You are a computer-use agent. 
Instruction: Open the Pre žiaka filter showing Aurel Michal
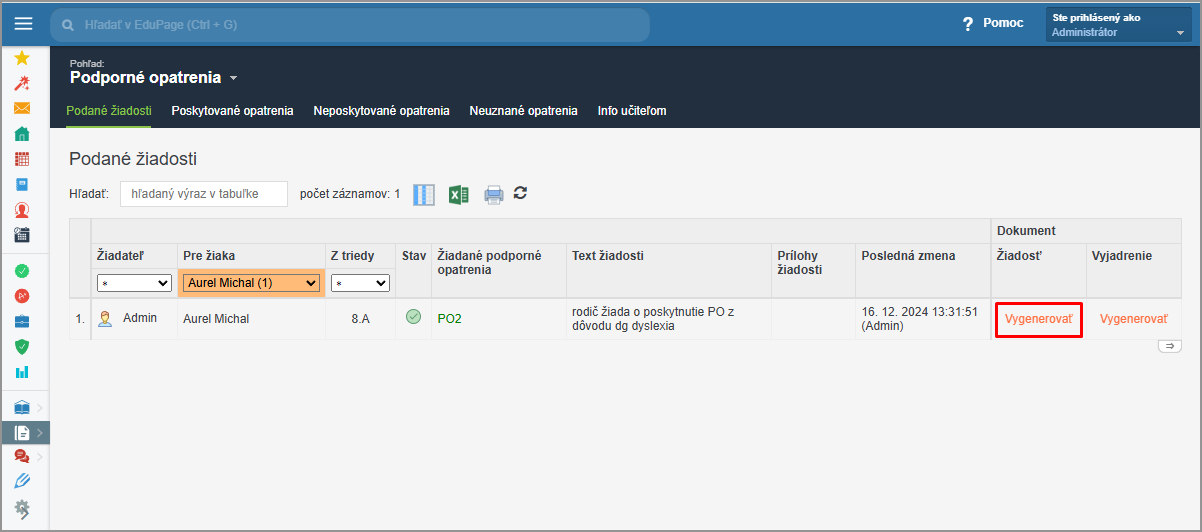(252, 283)
